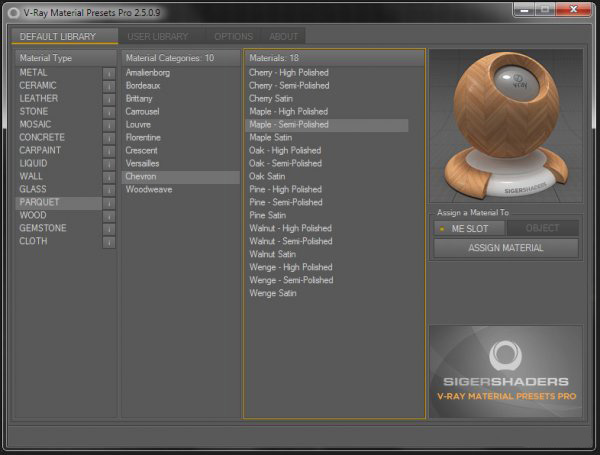Image resolution: width=600 pixels, height=455 pixels.
Task: Select the ME SLOT assignment option
Action: 470,228
